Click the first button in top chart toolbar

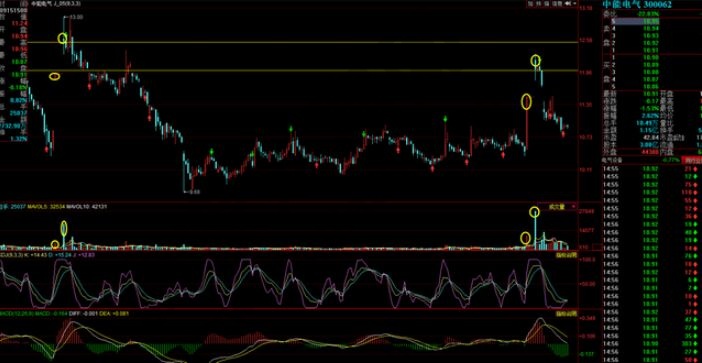pos(530,4)
